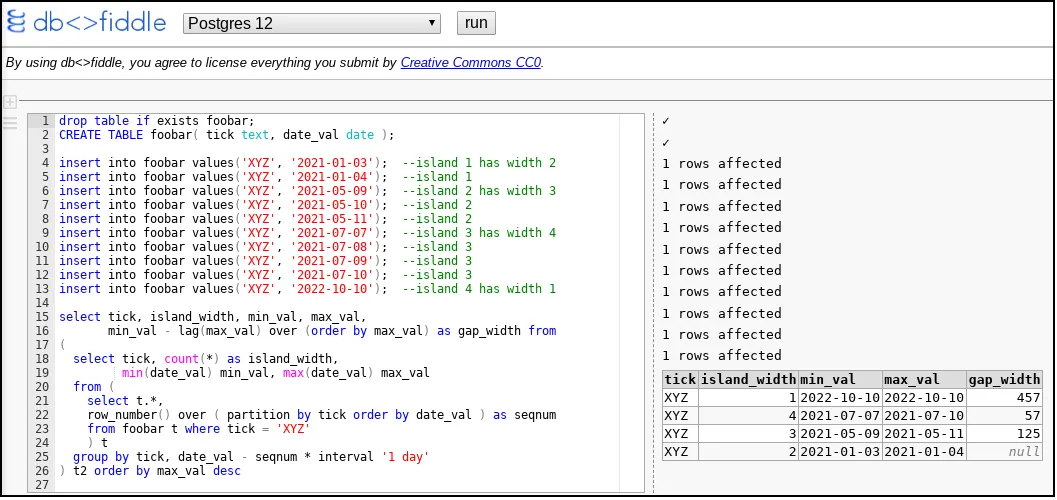Image resolution: width=1057 pixels, height=500 pixels.
Task: Click min_val cell 2021-07-07
Action: tap(840, 416)
